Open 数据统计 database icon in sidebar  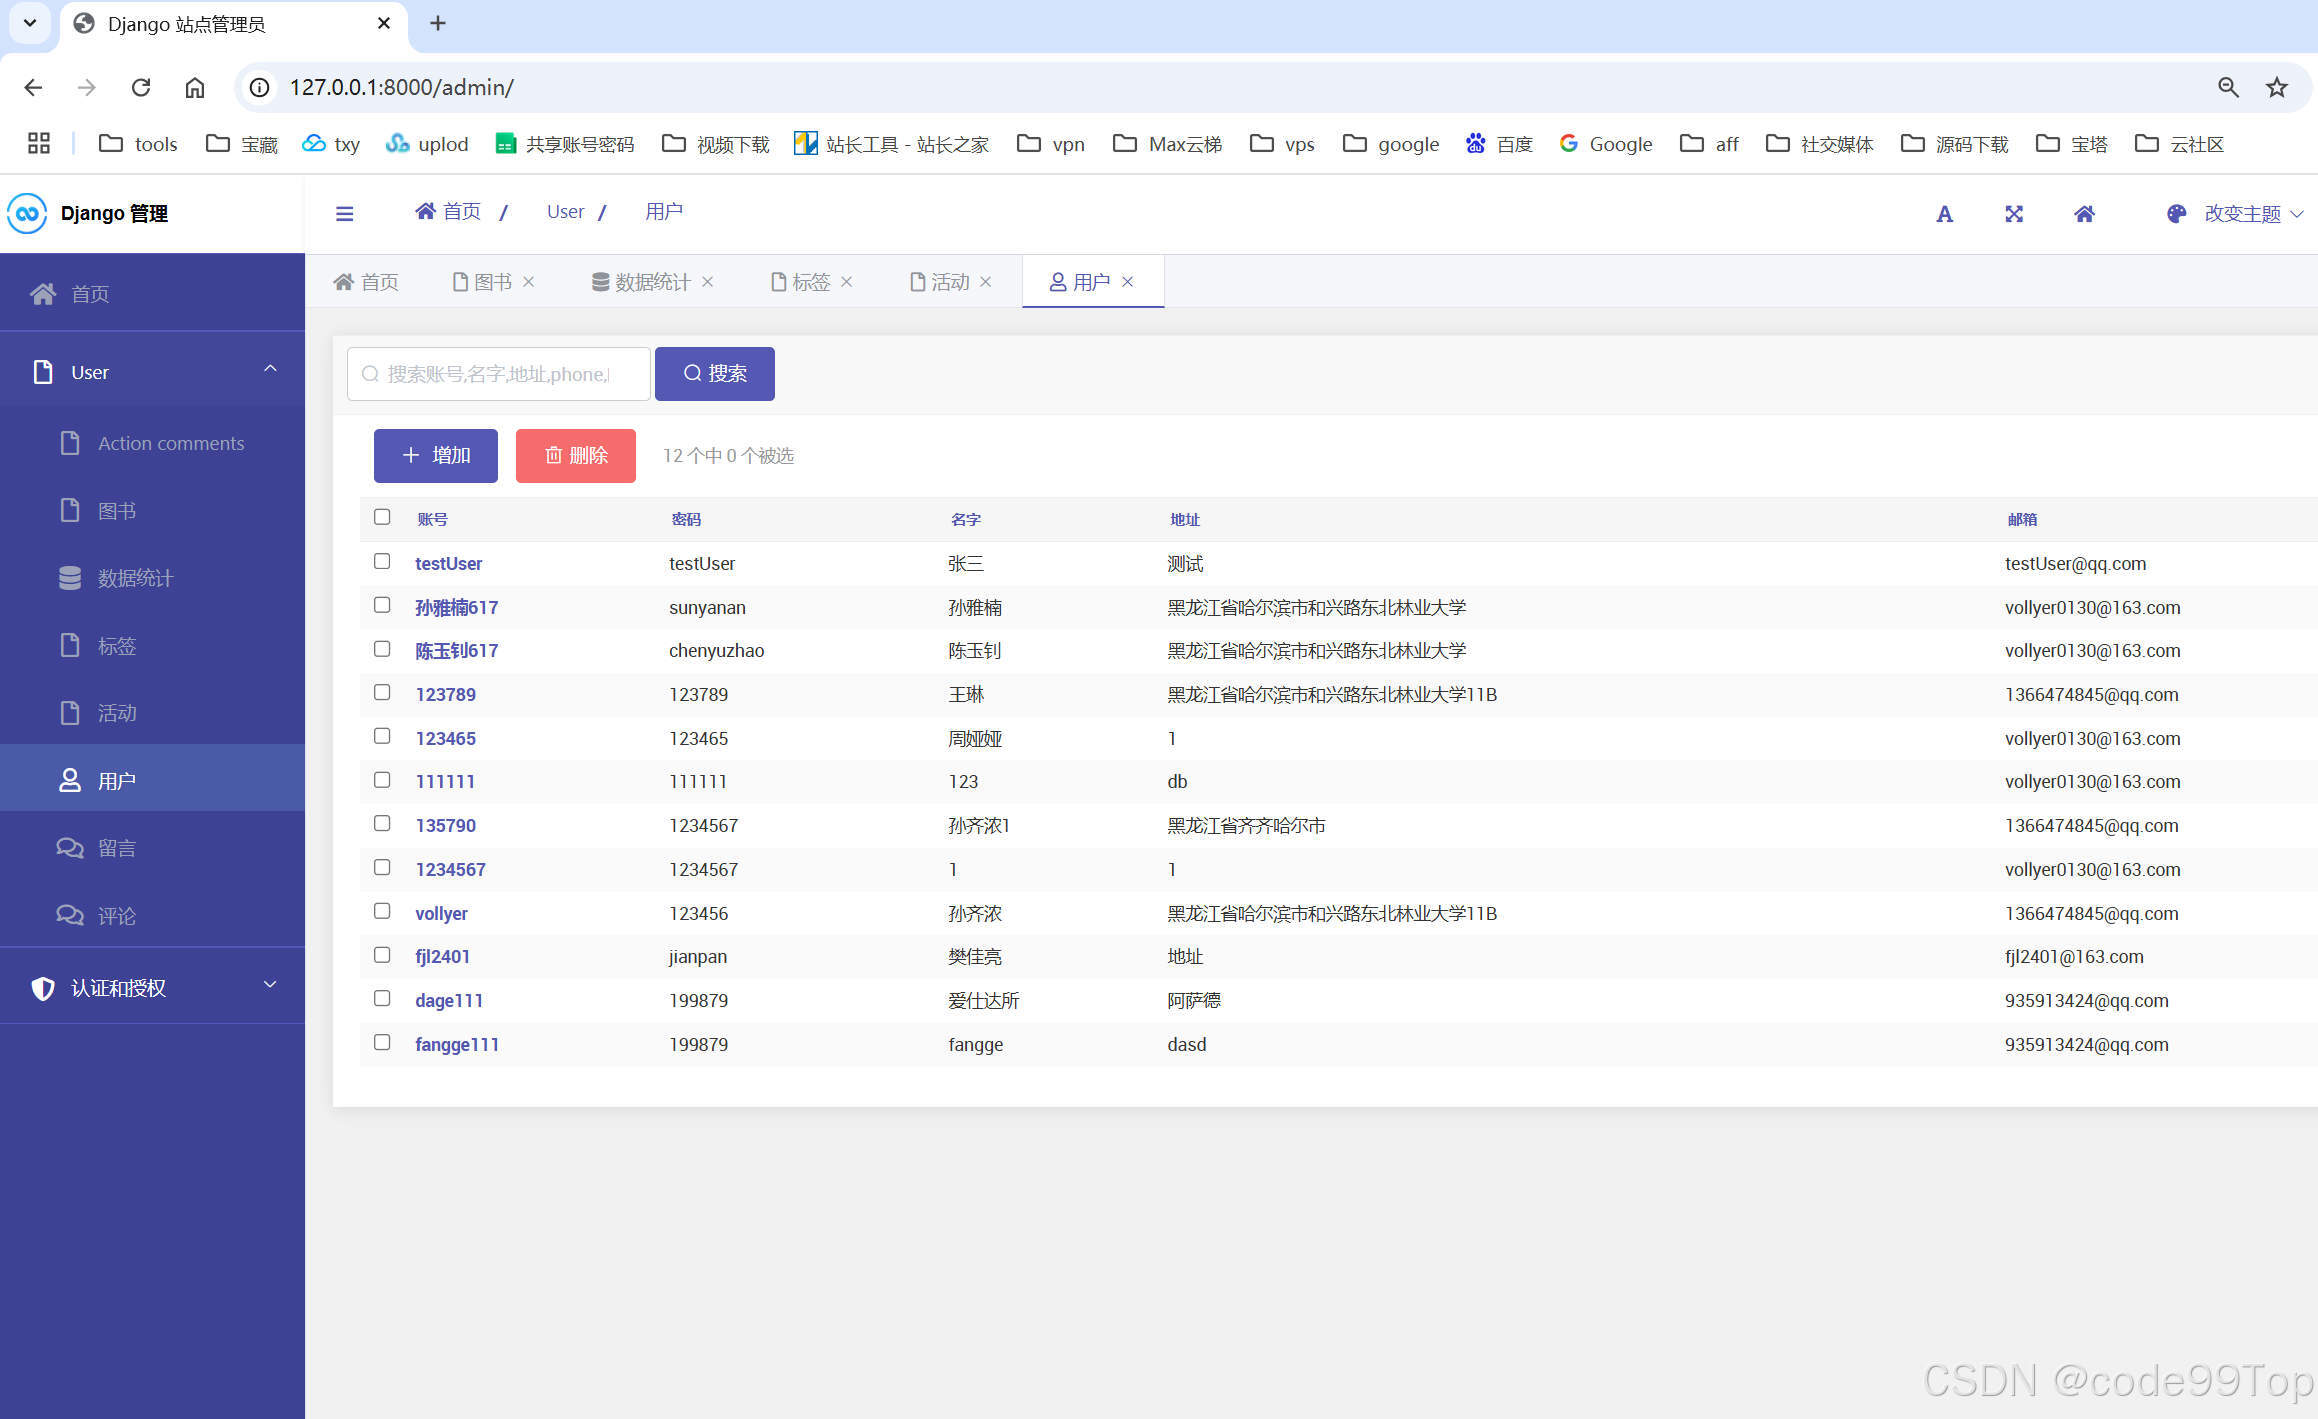pos(70,578)
